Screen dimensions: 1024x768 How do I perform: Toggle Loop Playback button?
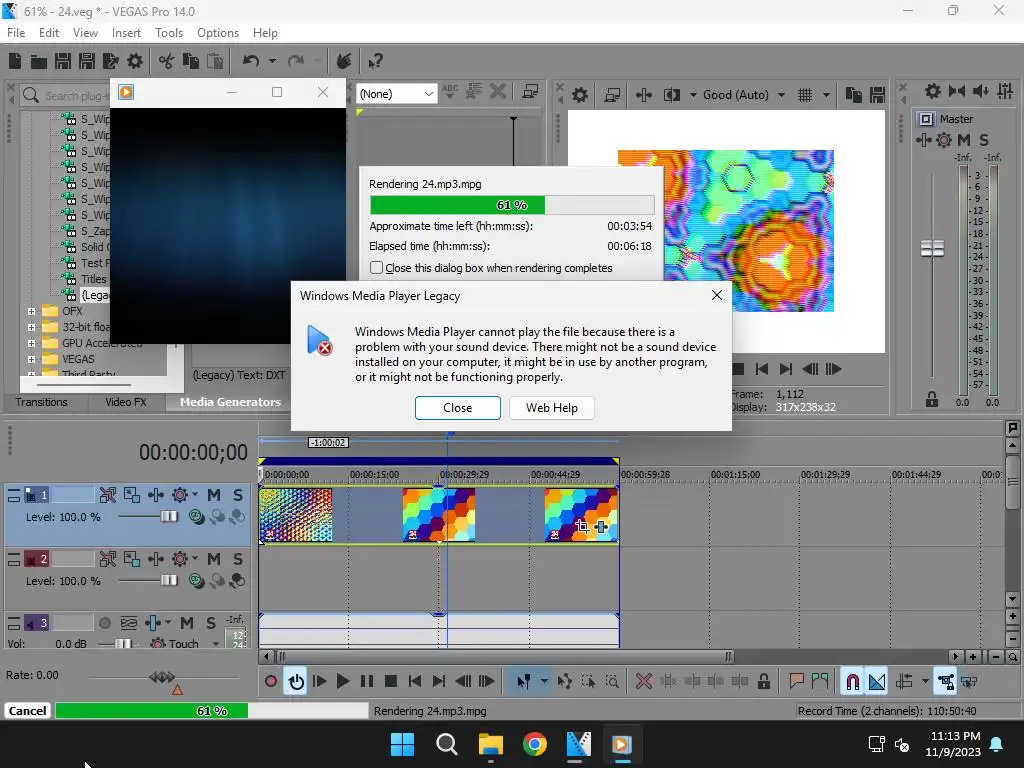coord(296,682)
